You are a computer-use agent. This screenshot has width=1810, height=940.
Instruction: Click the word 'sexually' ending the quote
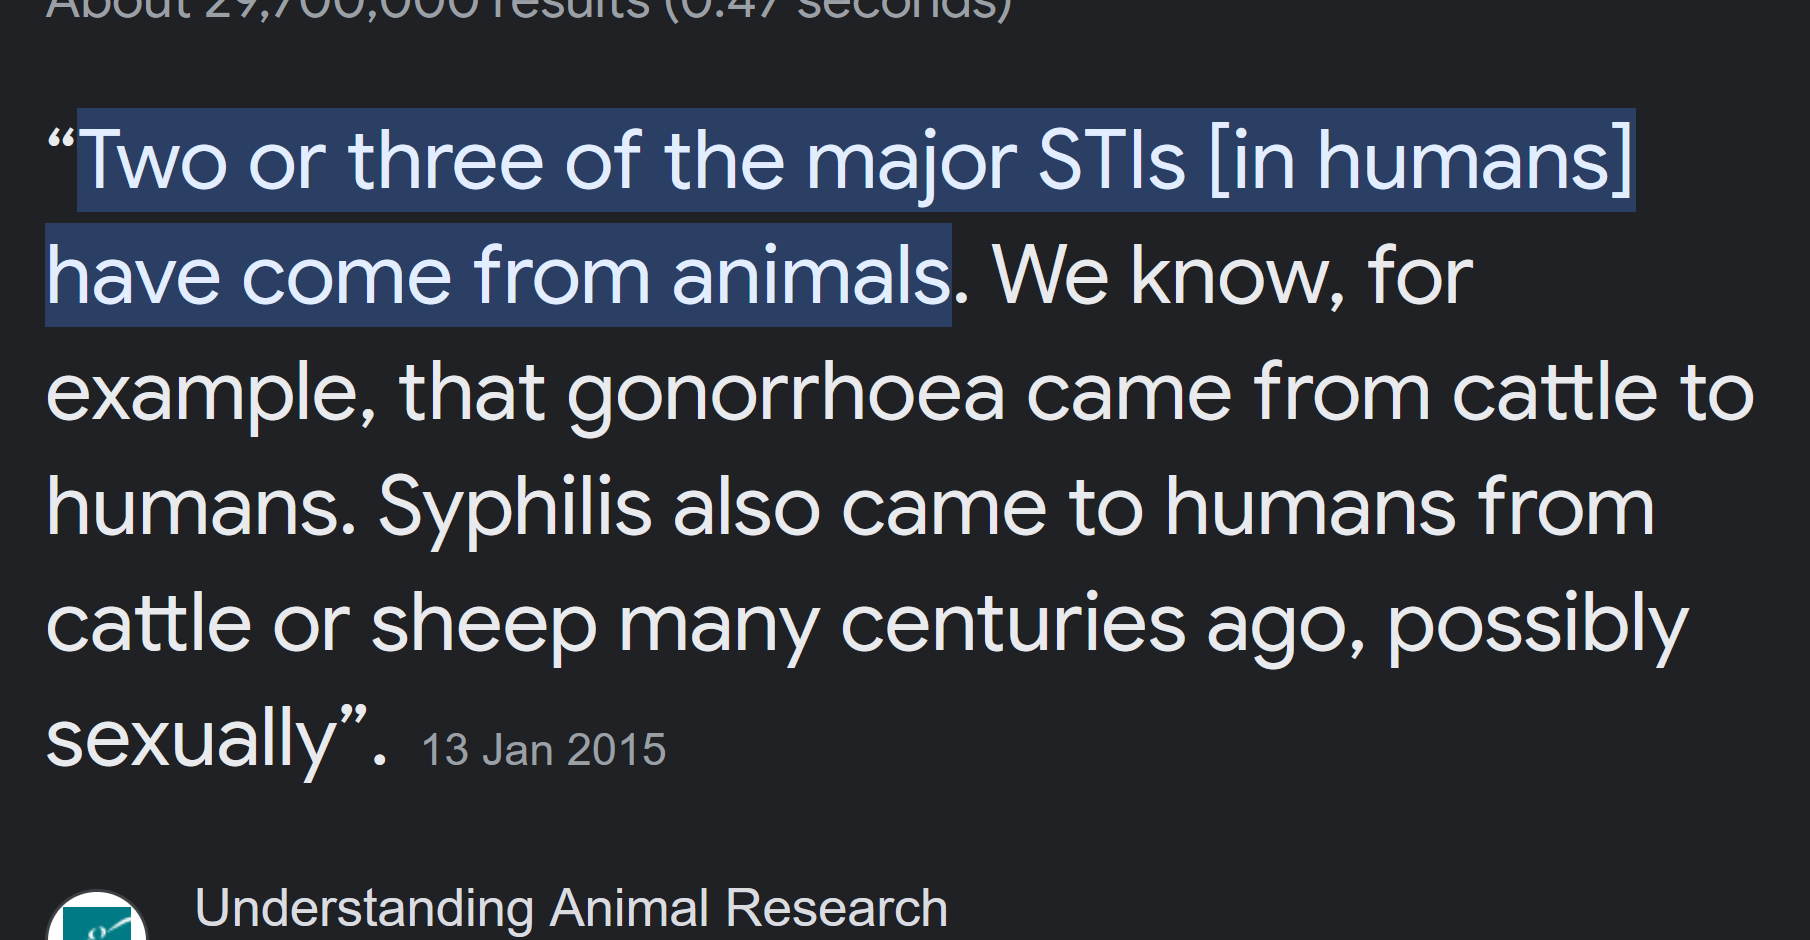tap(191, 738)
